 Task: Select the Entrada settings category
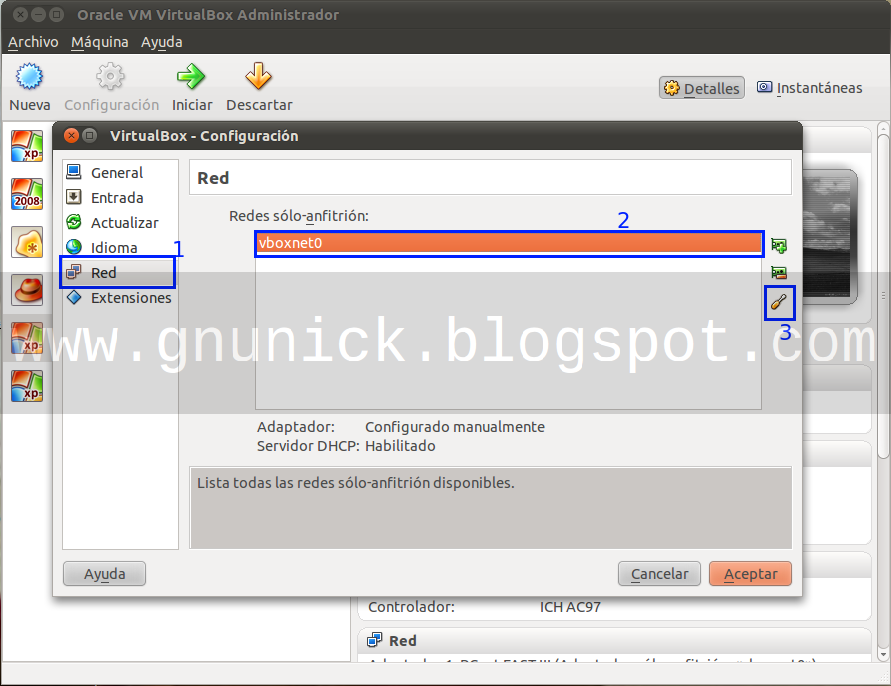(116, 197)
